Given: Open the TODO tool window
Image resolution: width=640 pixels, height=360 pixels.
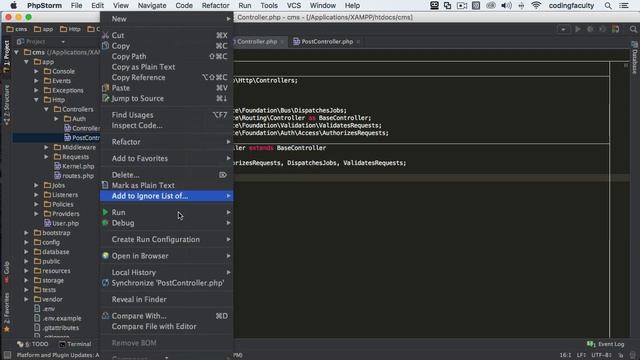Looking at the screenshot, I should 33,344.
